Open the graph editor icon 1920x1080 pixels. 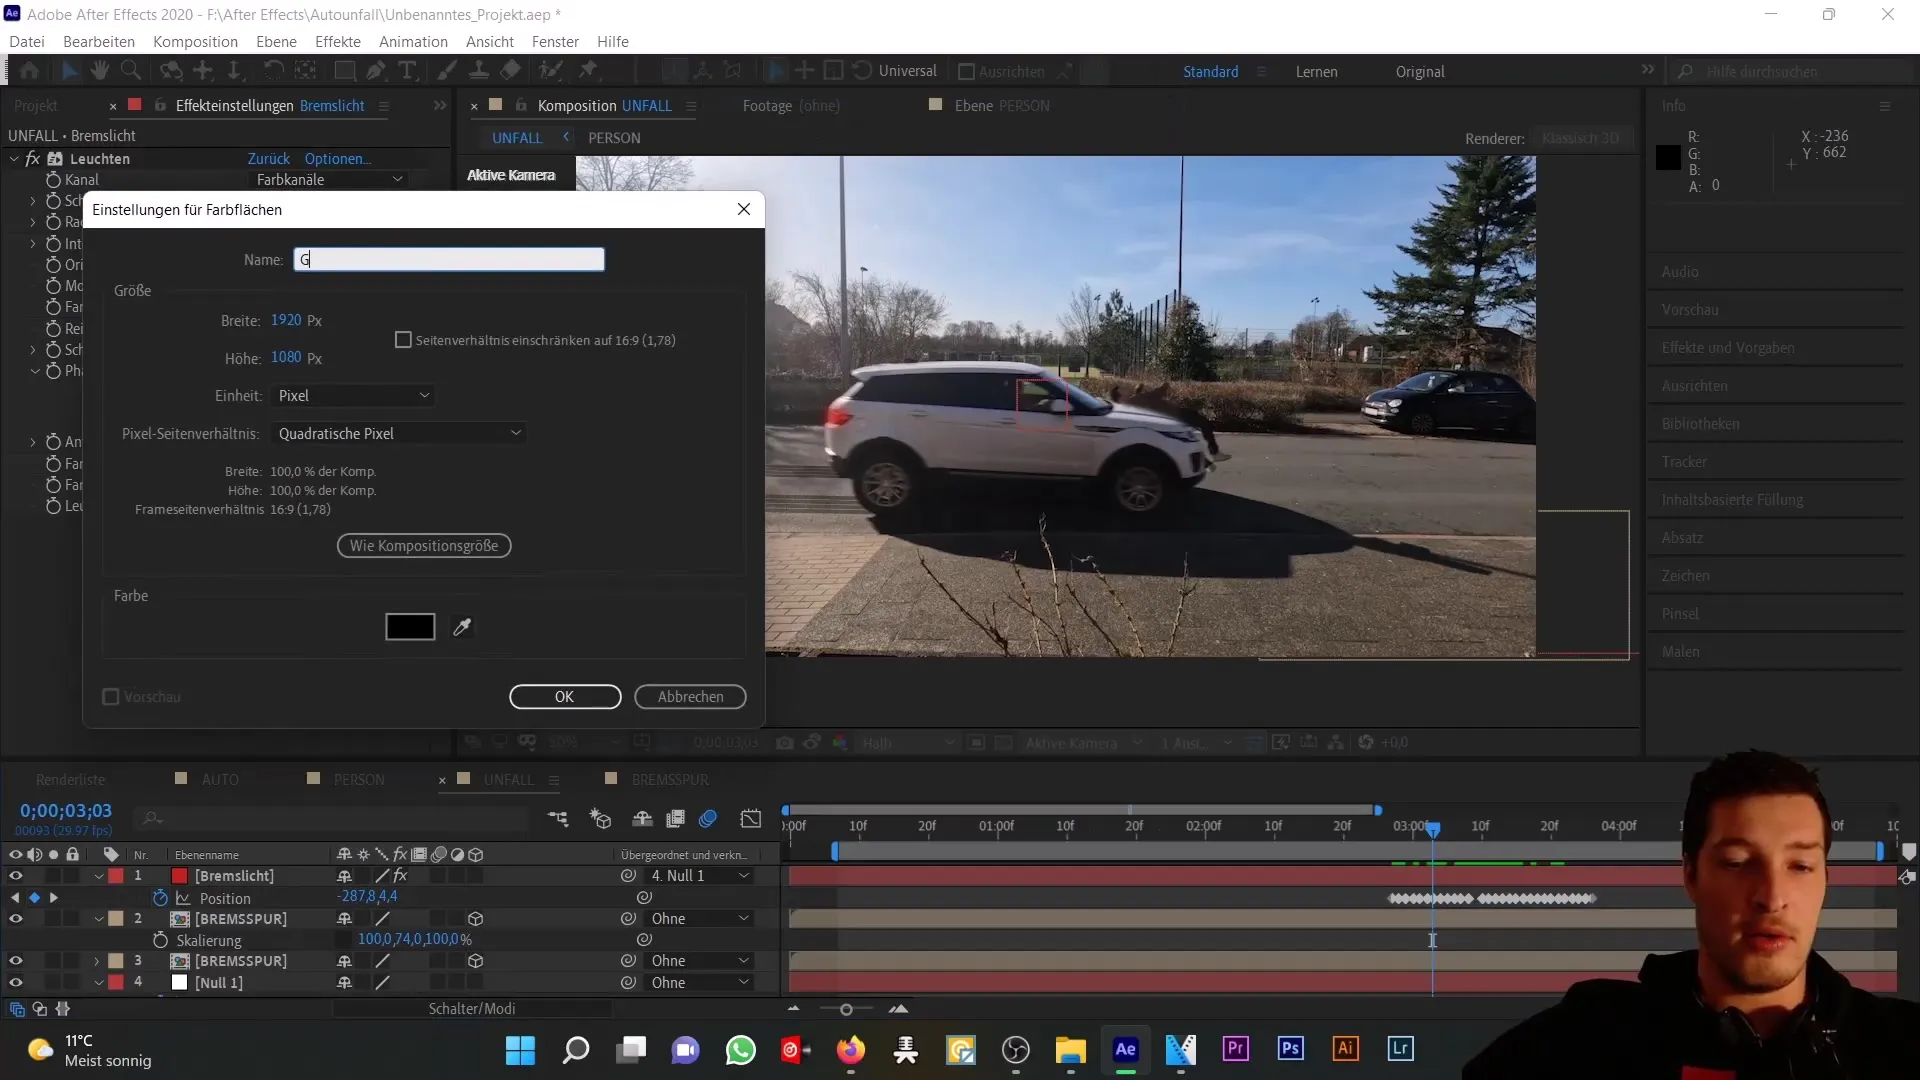[x=751, y=819]
